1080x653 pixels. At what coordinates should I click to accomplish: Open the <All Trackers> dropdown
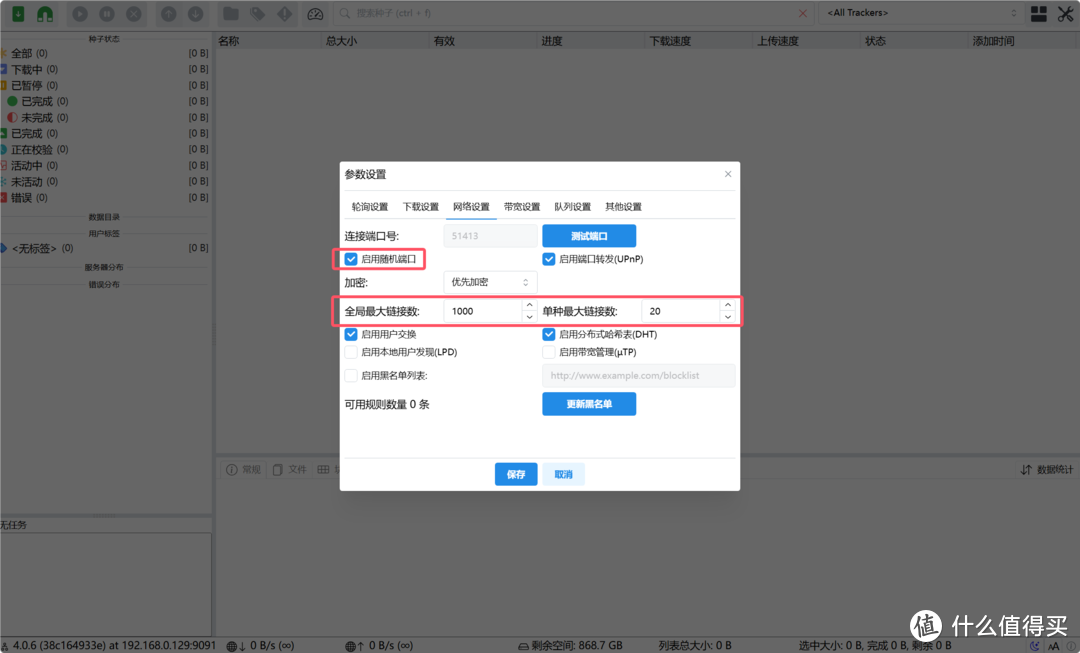(x=919, y=13)
